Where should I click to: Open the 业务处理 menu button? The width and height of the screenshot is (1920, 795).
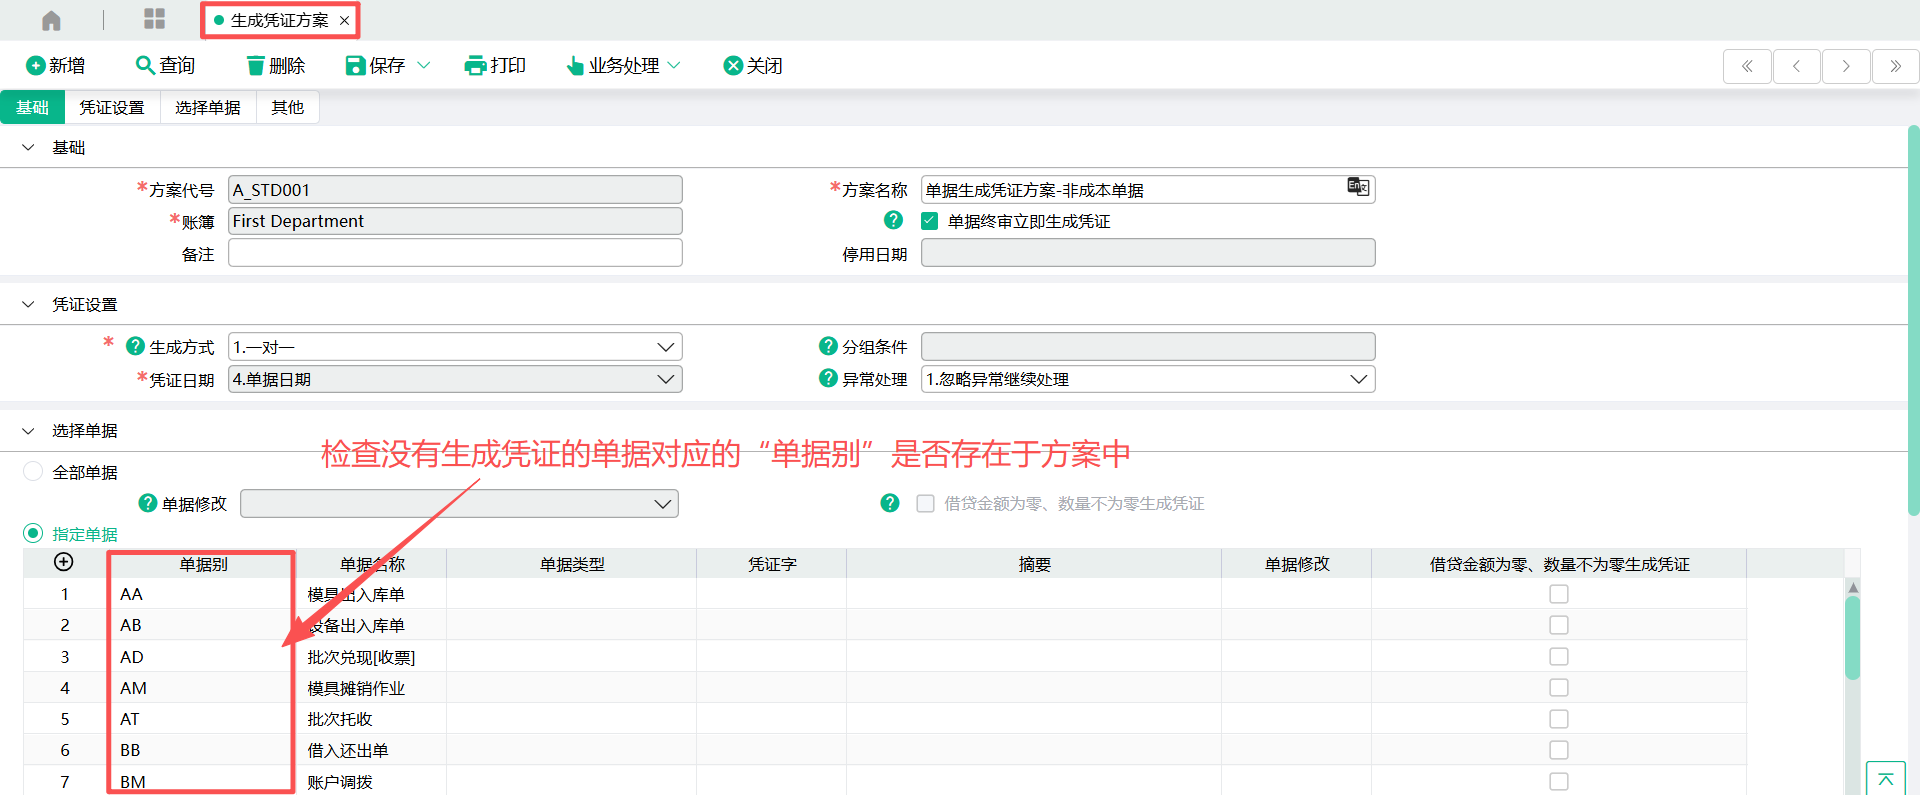[x=623, y=66]
